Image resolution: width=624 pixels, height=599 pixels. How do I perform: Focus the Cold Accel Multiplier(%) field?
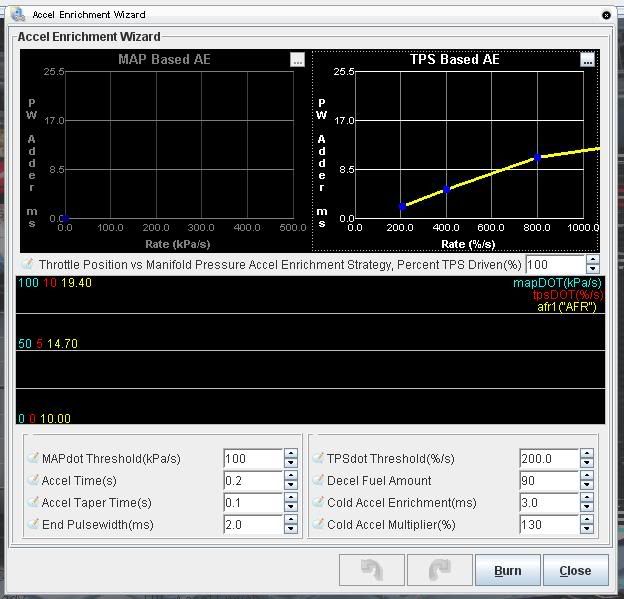549,524
